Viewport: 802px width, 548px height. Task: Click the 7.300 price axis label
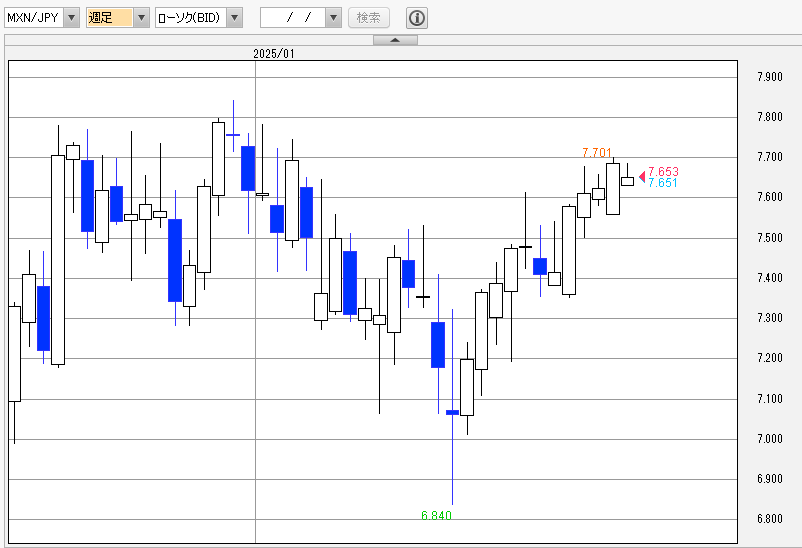click(x=770, y=318)
